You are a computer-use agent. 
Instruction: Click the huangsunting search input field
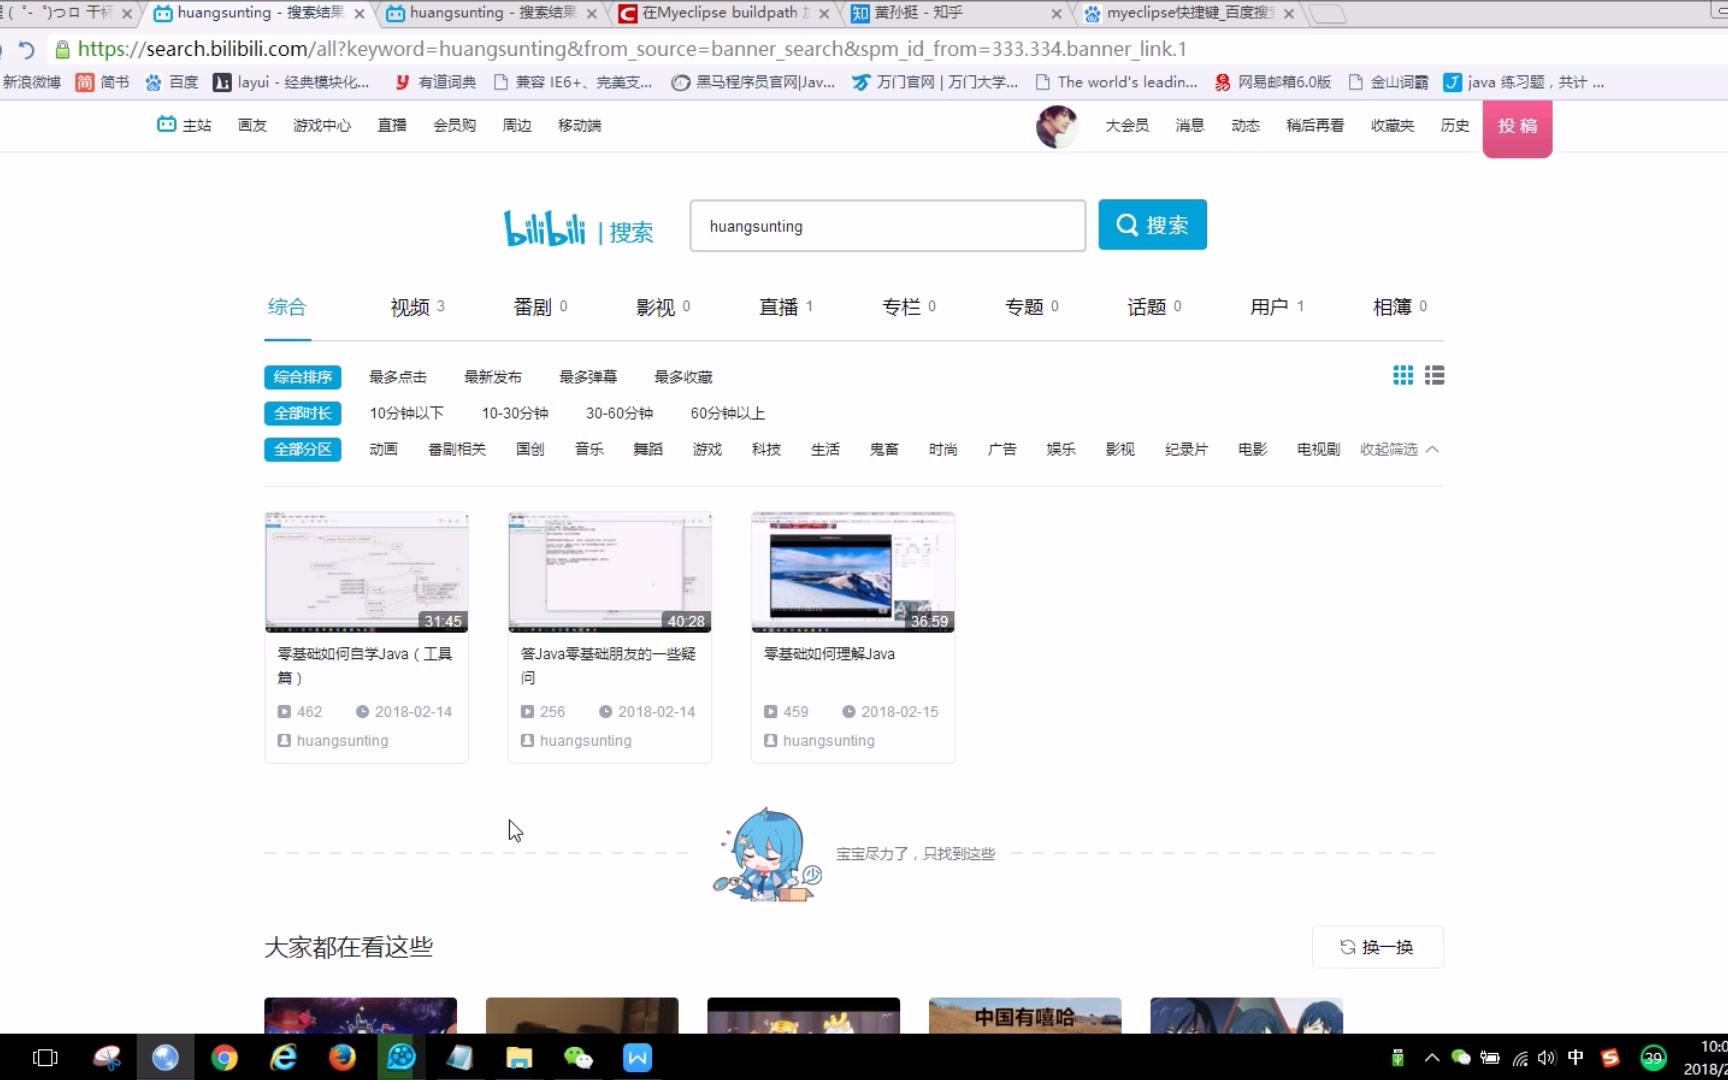[887, 226]
